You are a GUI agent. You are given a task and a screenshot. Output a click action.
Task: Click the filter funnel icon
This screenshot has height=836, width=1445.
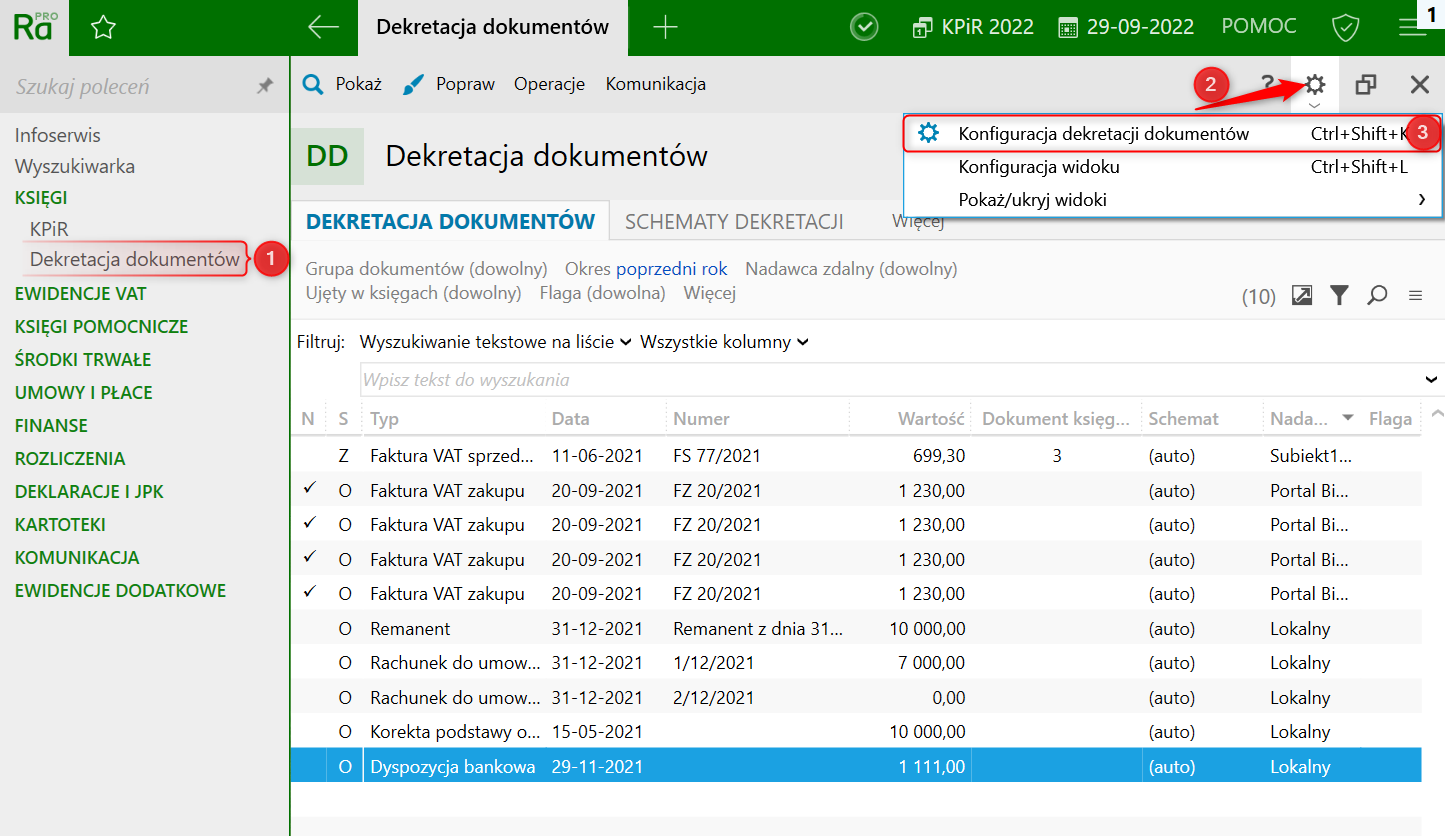[1339, 295]
